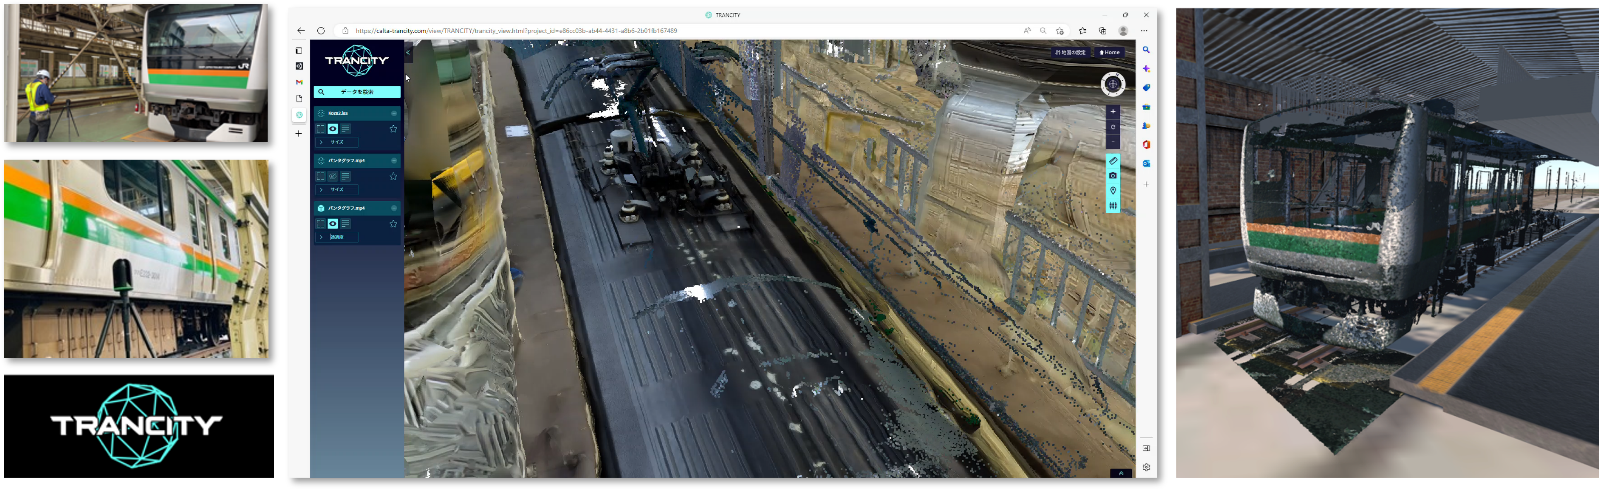Screen dimensions: 1599x490
Task: Toggle the Edge sidebar hide button
Action: pyautogui.click(x=1146, y=448)
